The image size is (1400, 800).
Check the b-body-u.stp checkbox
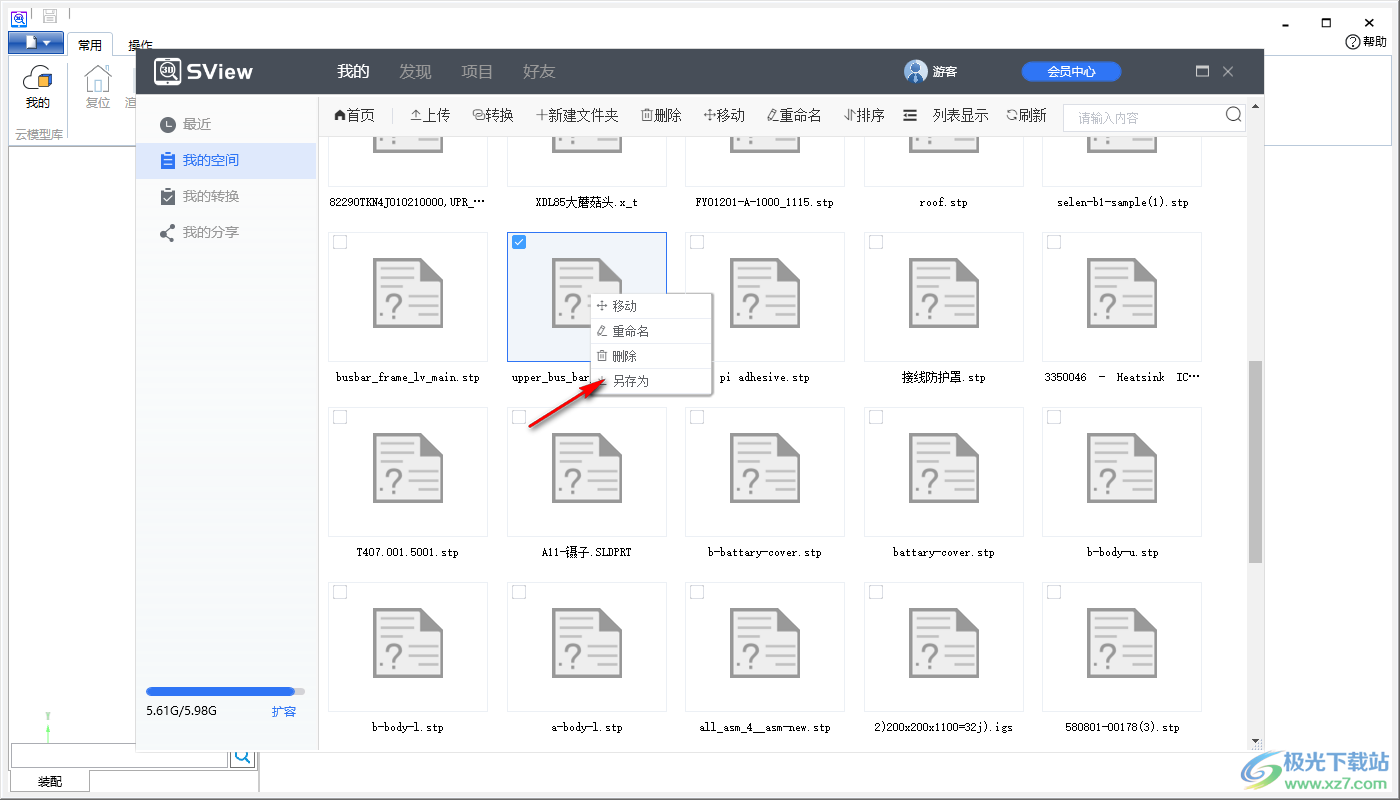coord(1054,417)
